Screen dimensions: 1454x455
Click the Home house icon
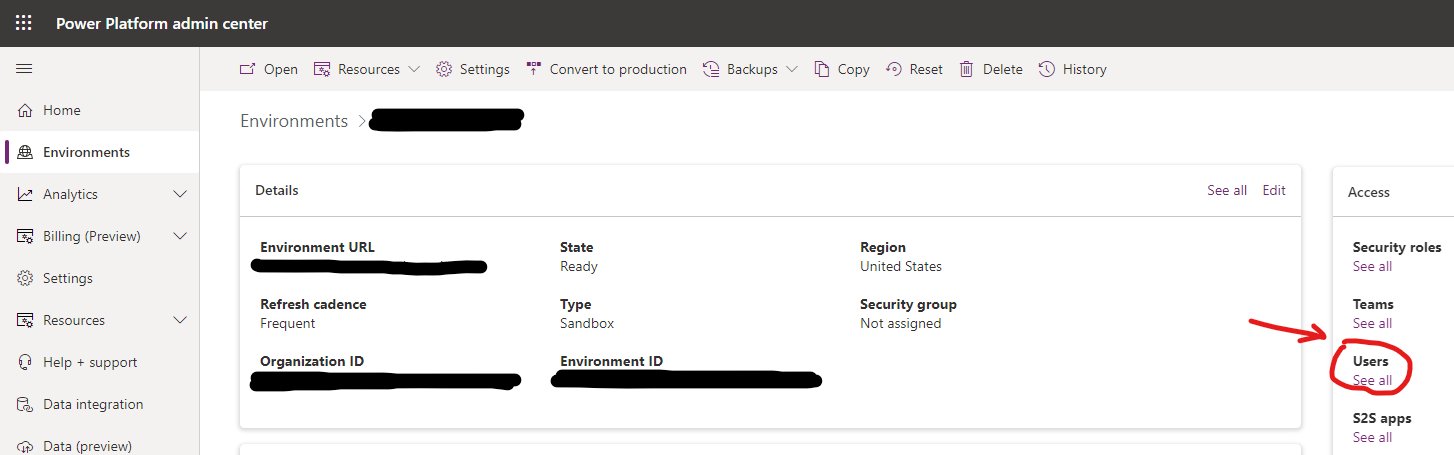click(x=25, y=110)
